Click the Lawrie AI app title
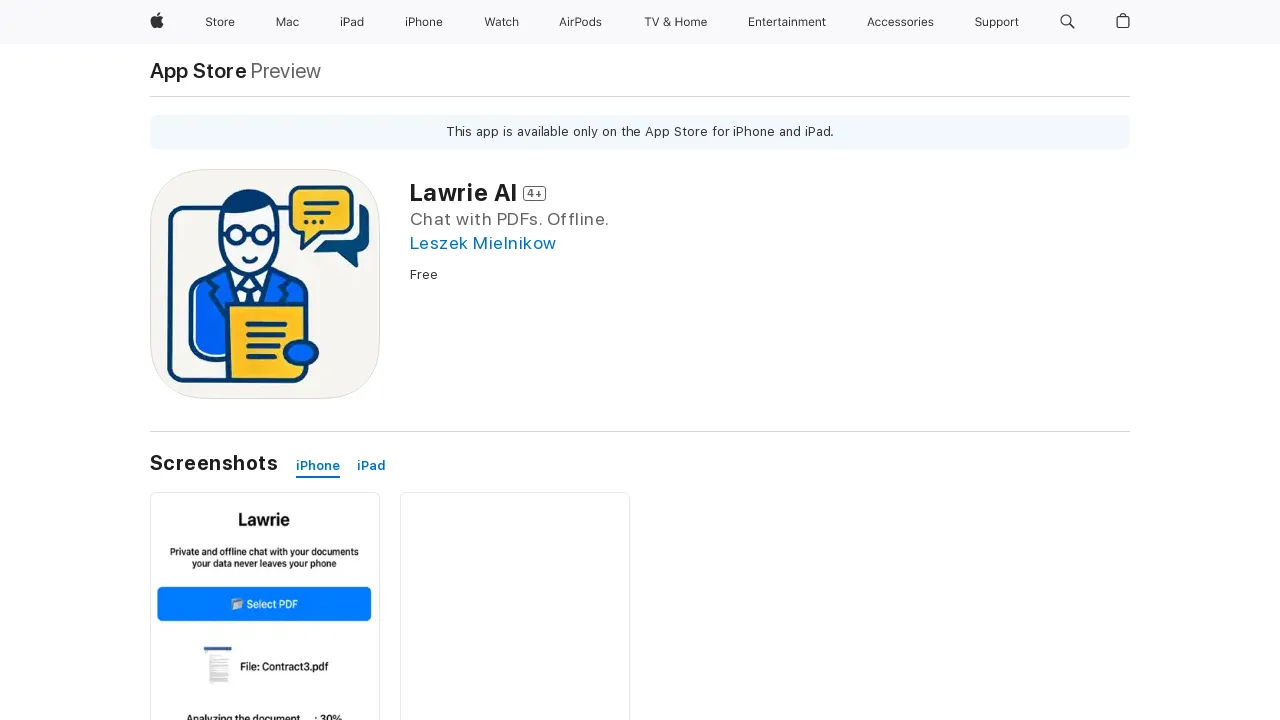The image size is (1280, 720). (x=463, y=193)
